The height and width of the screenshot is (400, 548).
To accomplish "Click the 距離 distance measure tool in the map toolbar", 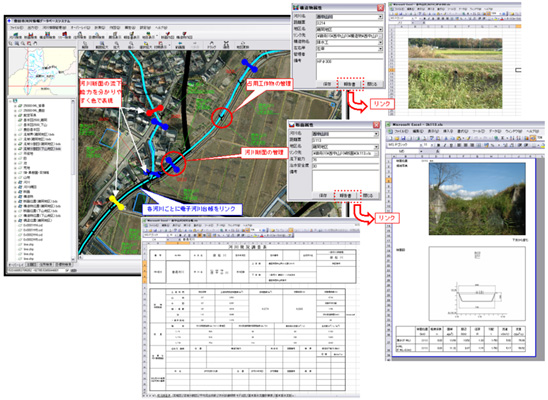I will 226,45.
